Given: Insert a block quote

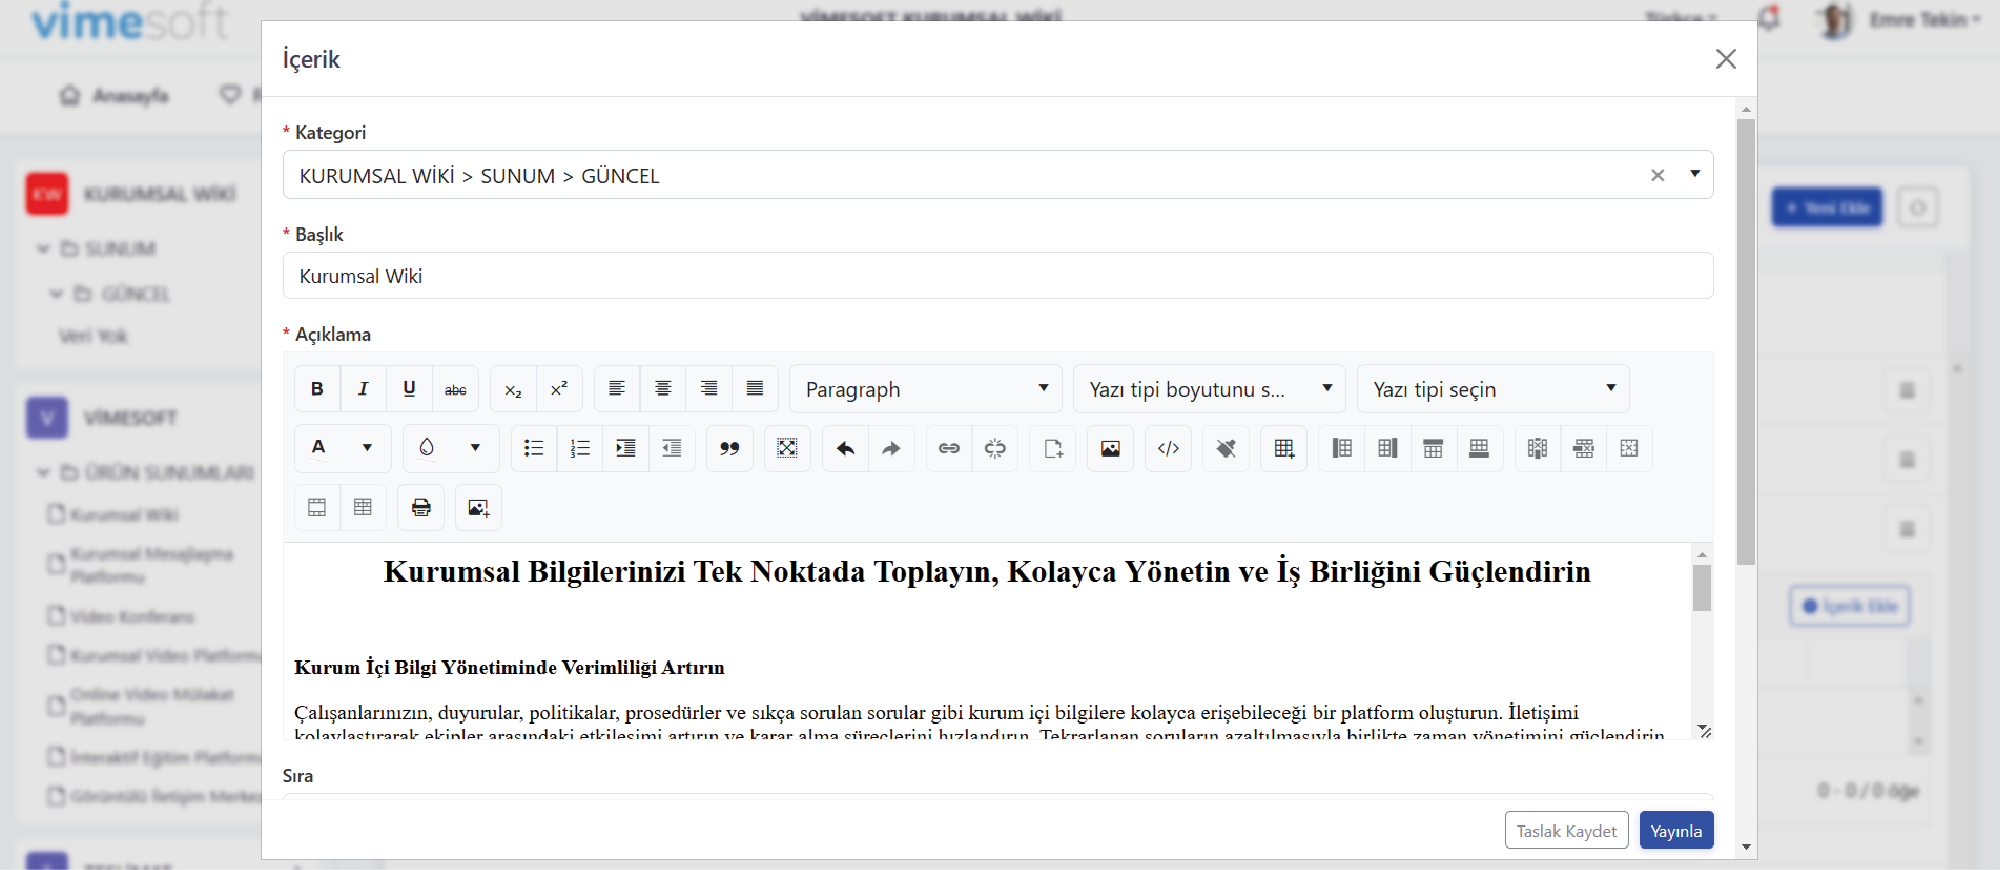Looking at the screenshot, I should (730, 448).
